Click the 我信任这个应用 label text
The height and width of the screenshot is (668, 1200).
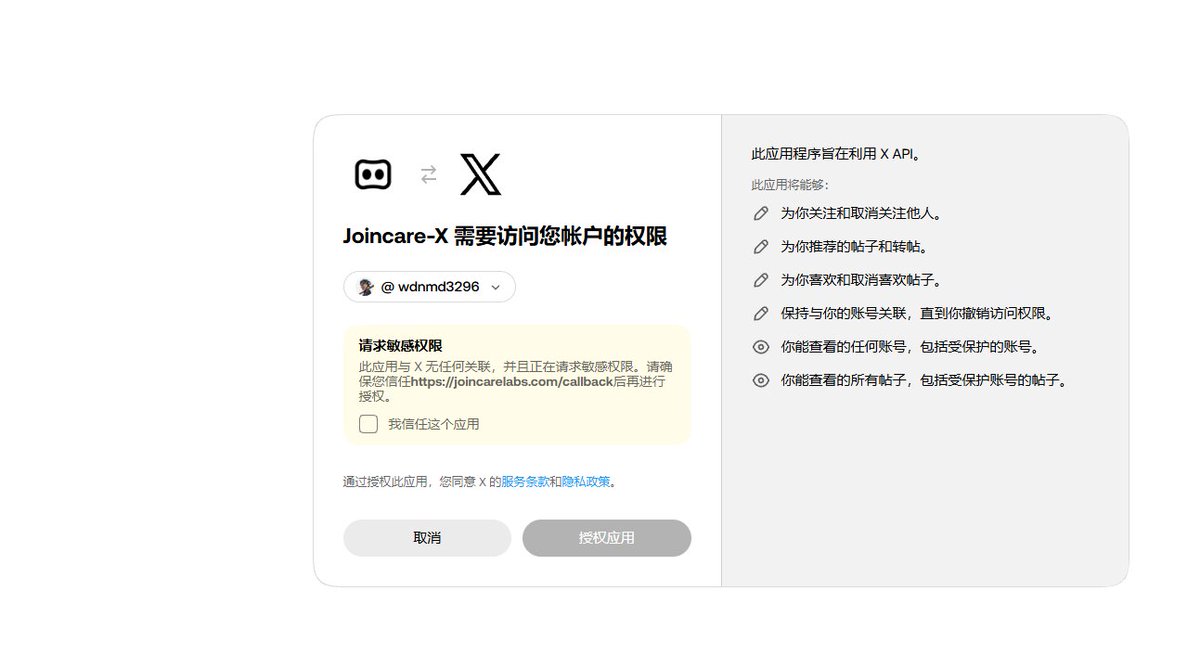click(434, 424)
